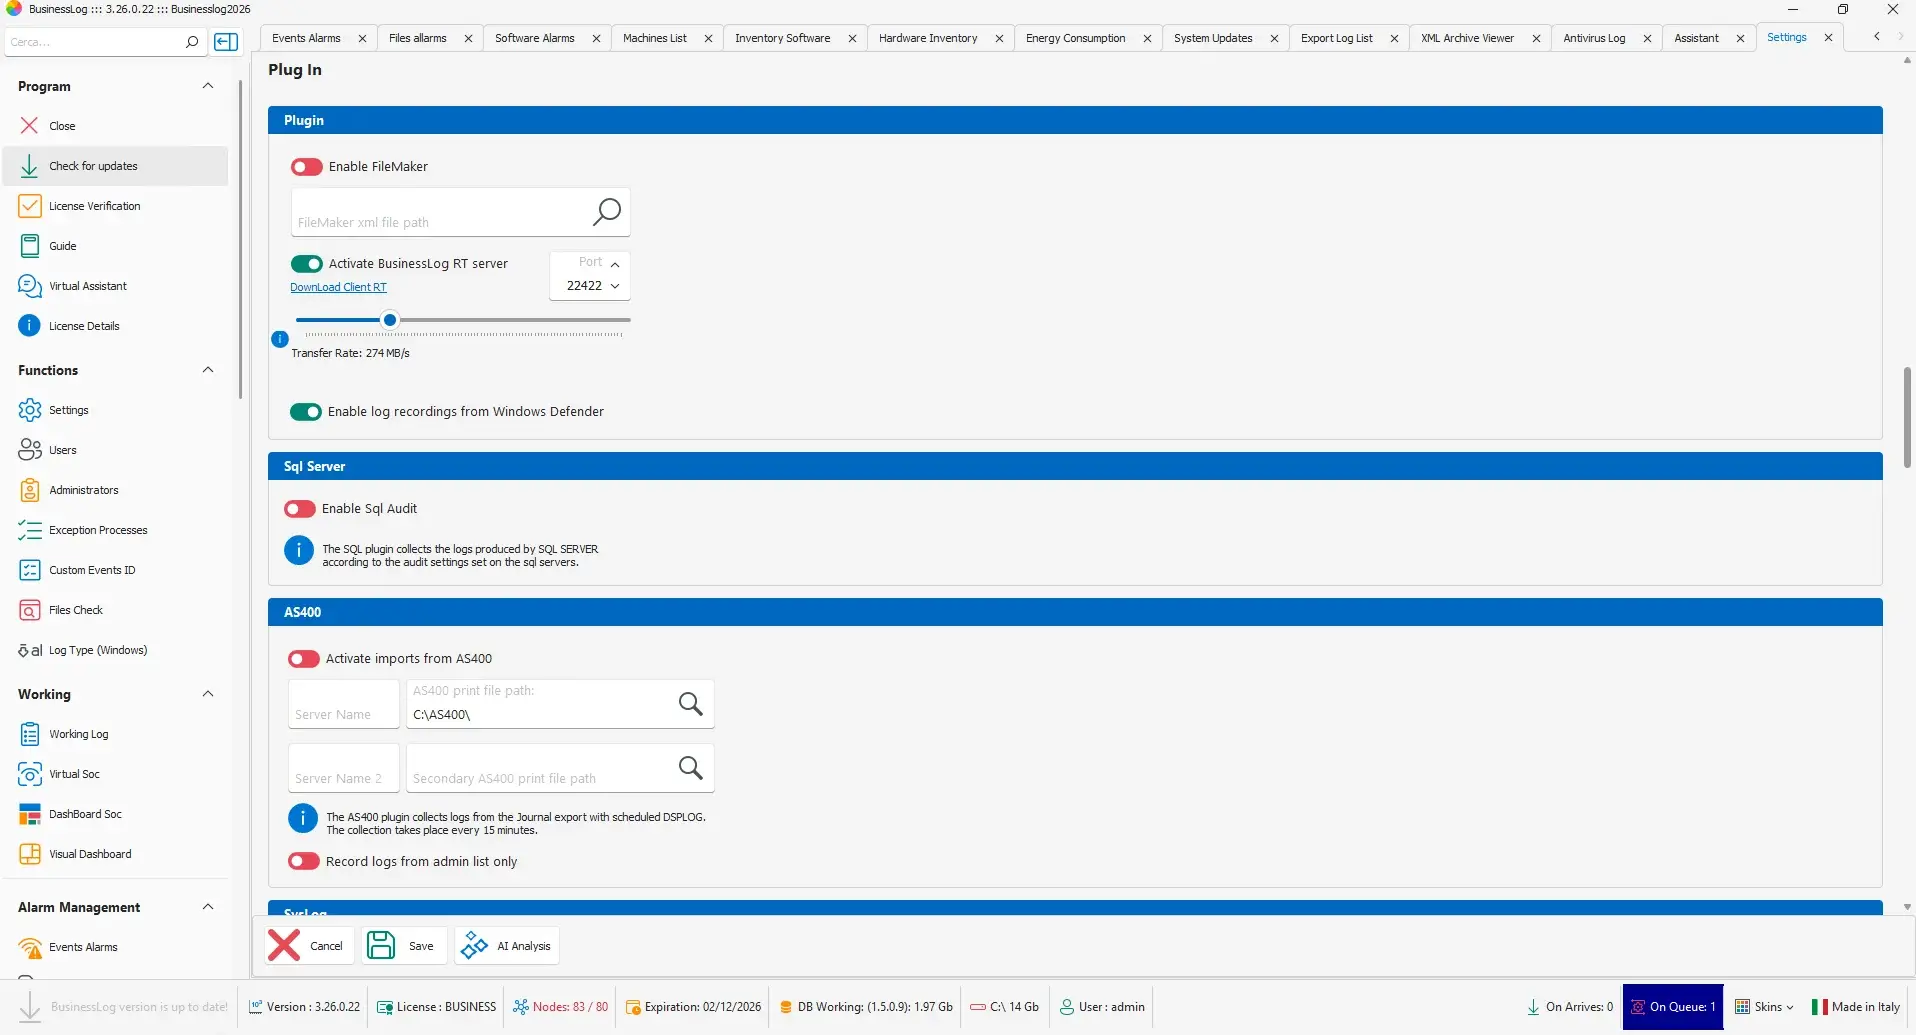This screenshot has width=1916, height=1035.
Task: Browse AS400 print file path magnifier
Action: click(690, 704)
